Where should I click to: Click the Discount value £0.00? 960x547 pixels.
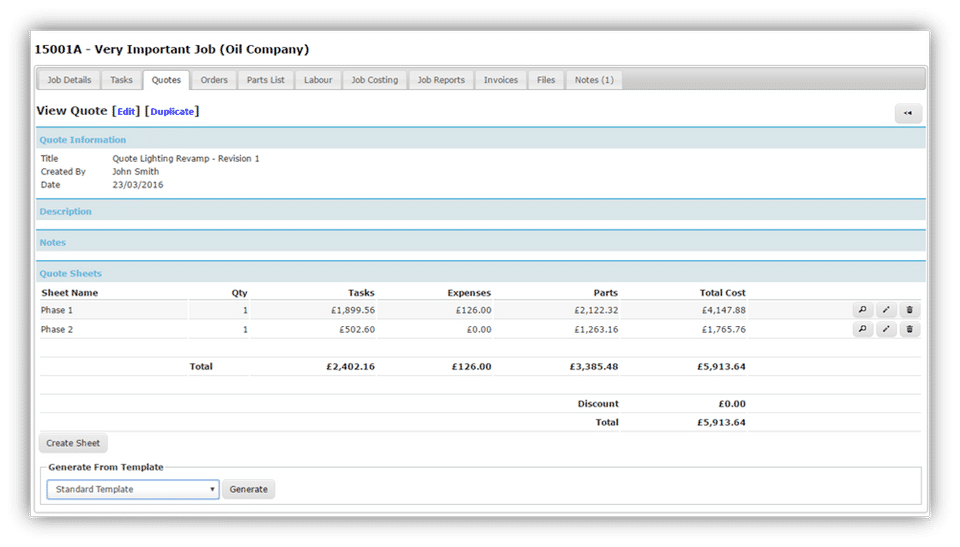(x=732, y=404)
